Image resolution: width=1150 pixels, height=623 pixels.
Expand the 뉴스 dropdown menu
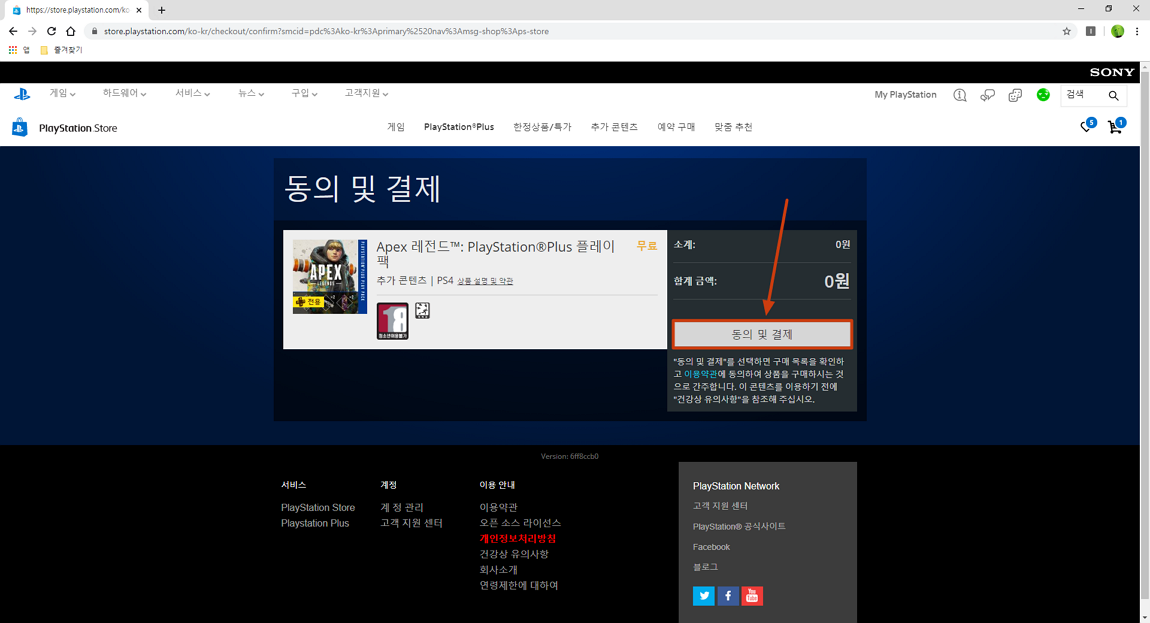[251, 93]
